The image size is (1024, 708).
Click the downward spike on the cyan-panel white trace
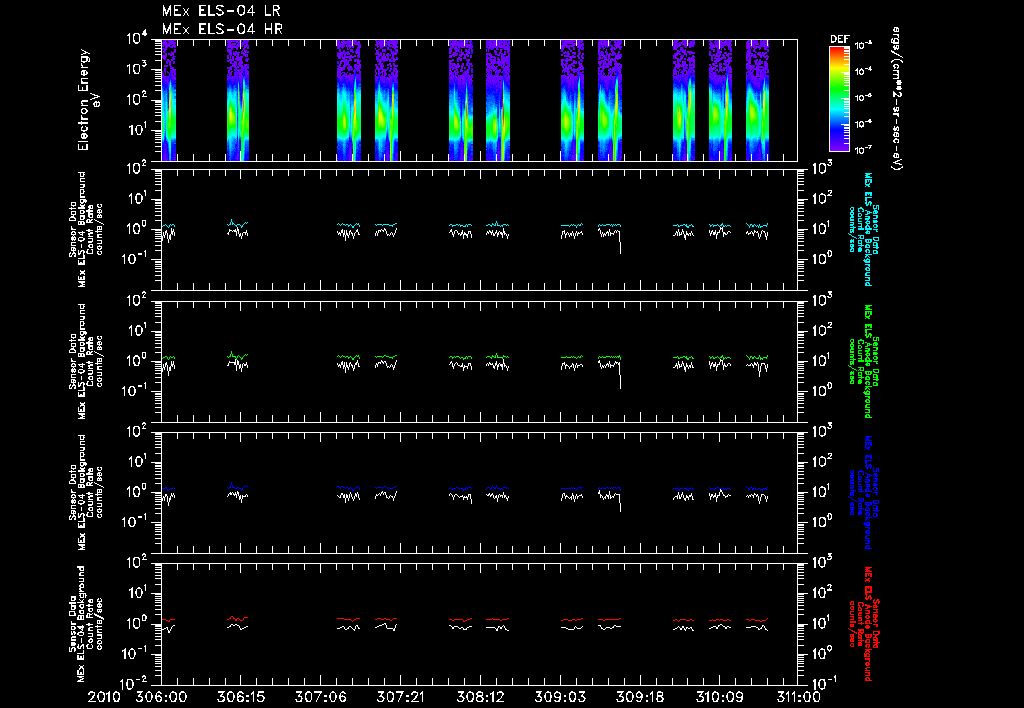(x=620, y=241)
